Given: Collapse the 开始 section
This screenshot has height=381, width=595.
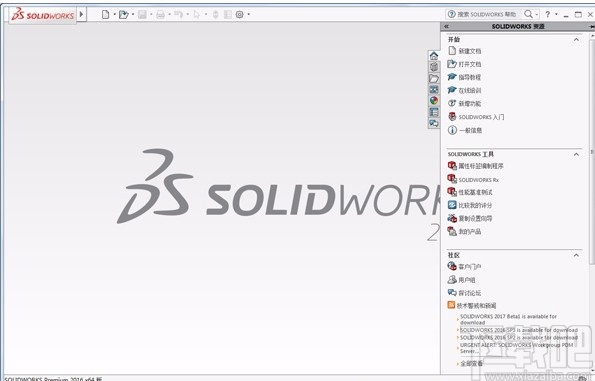Looking at the screenshot, I should pos(576,39).
